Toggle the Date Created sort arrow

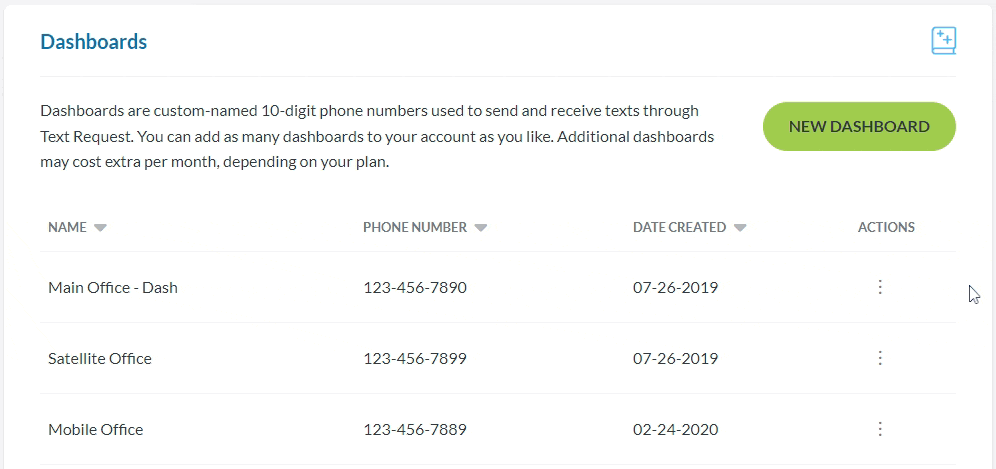point(740,228)
